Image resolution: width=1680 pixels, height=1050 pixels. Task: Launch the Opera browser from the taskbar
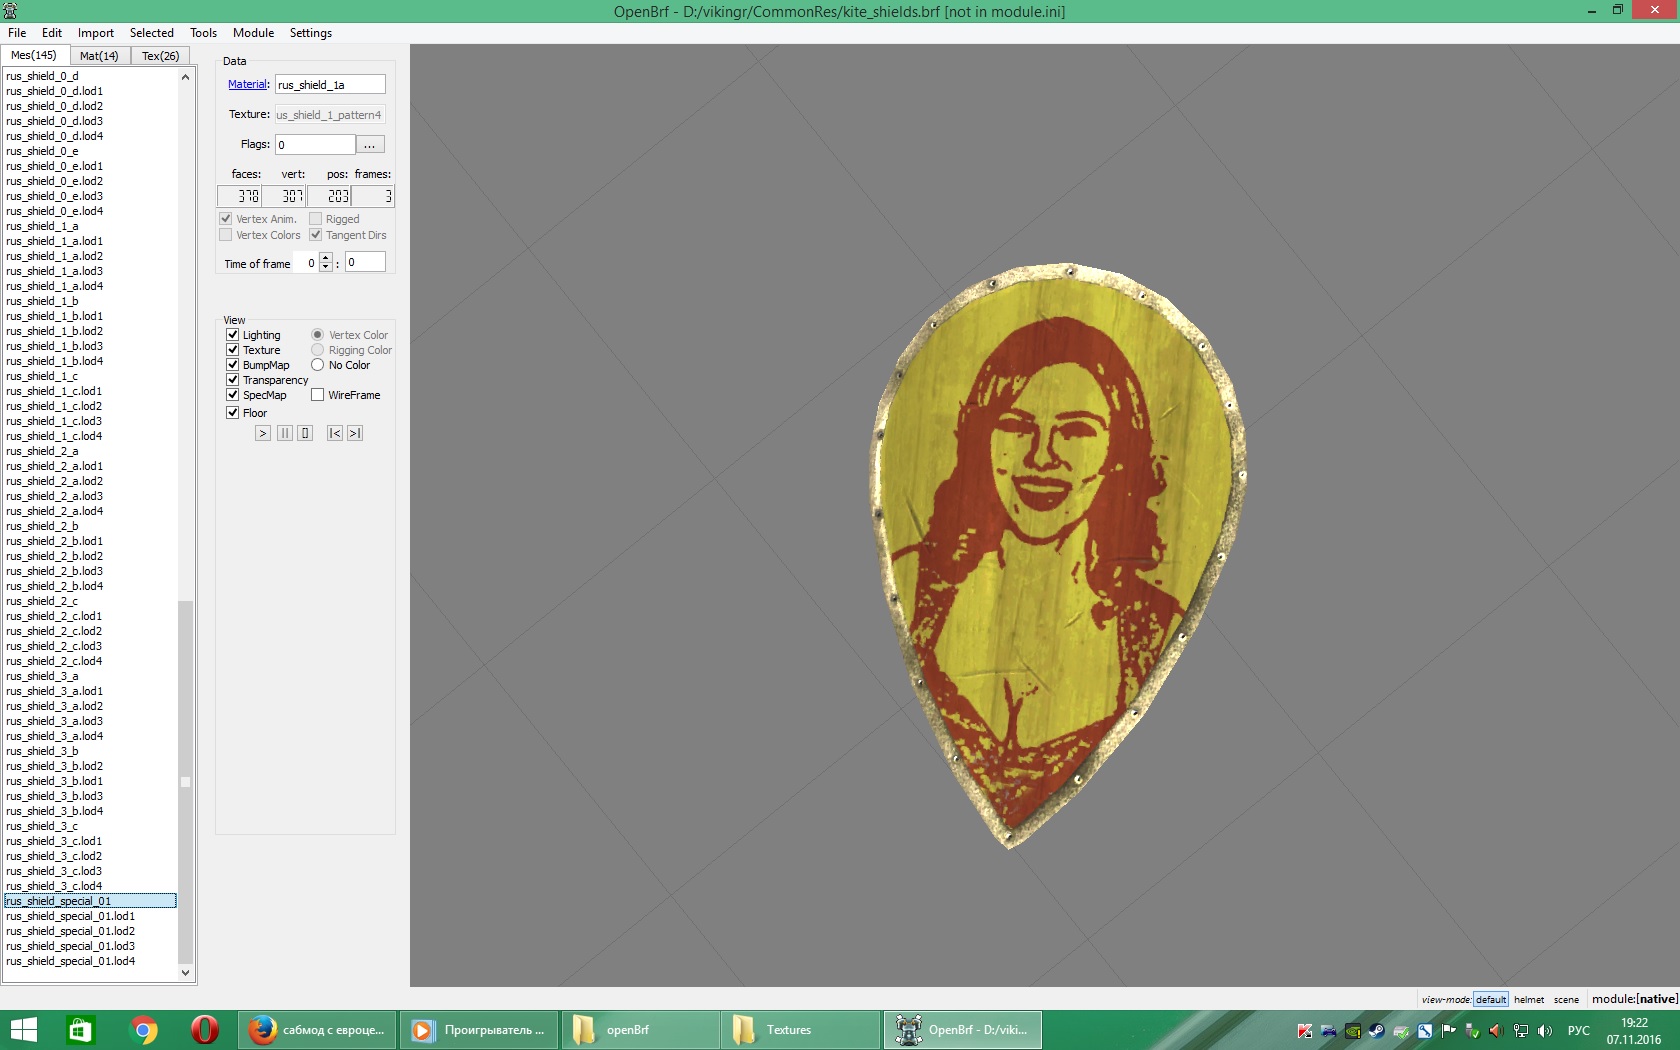tap(205, 1030)
